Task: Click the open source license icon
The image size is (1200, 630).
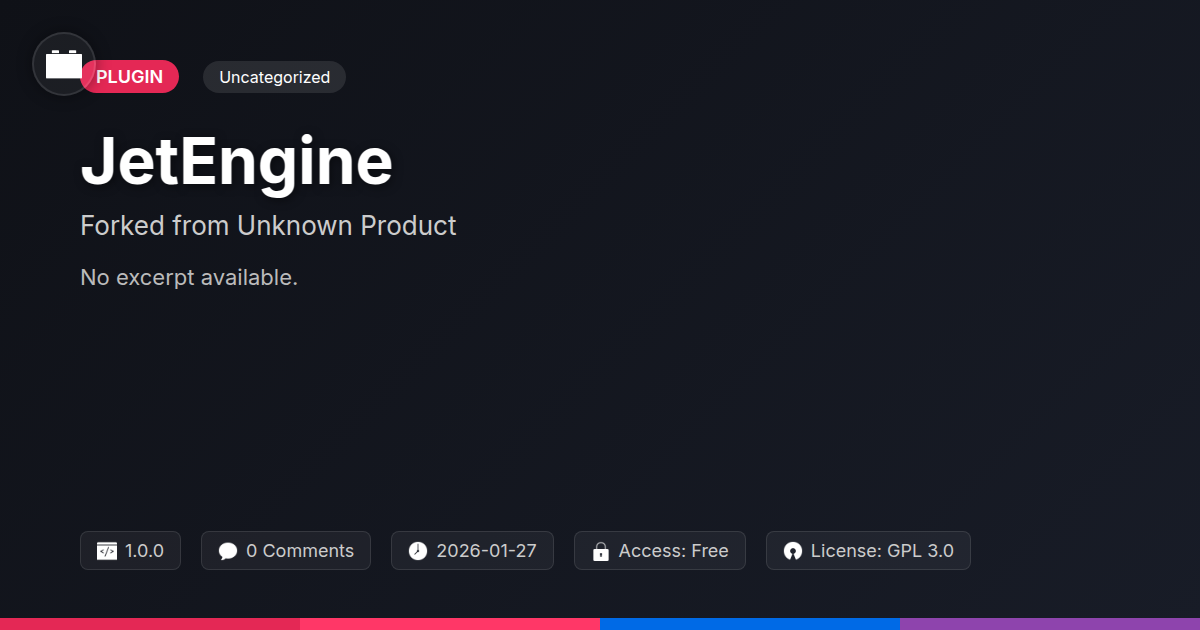Action: point(793,551)
